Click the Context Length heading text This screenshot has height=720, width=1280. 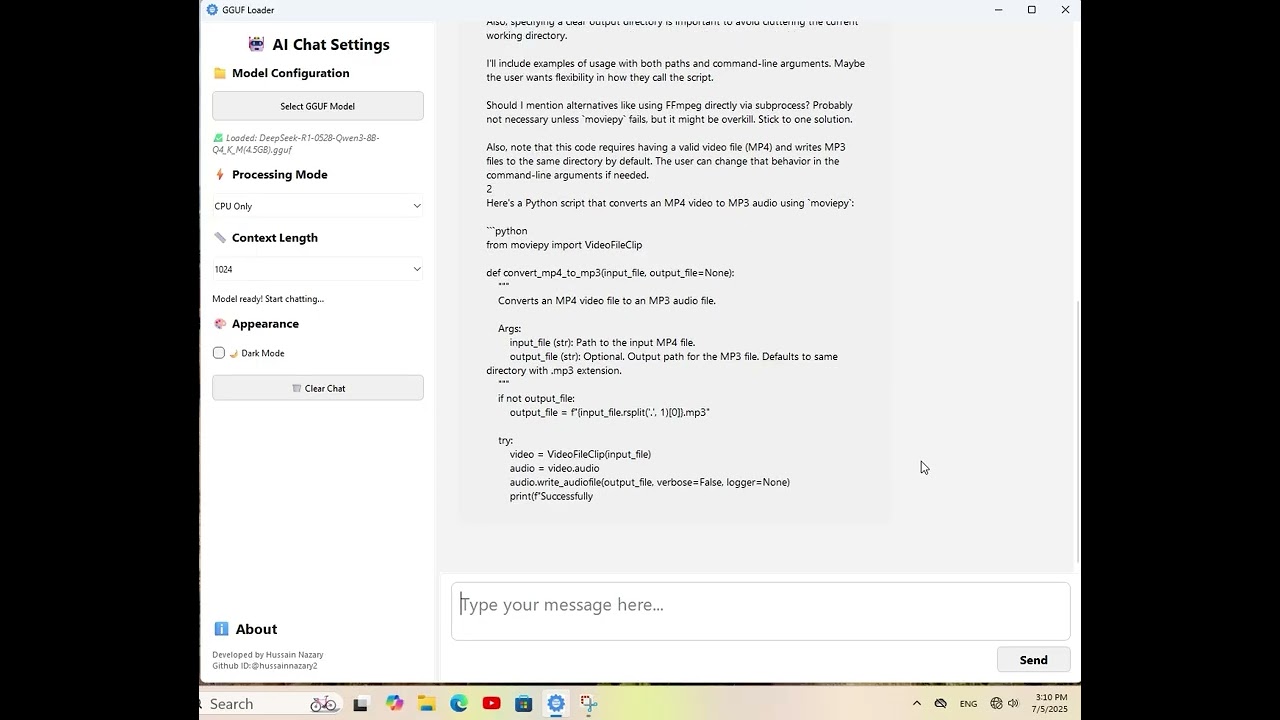(x=275, y=238)
